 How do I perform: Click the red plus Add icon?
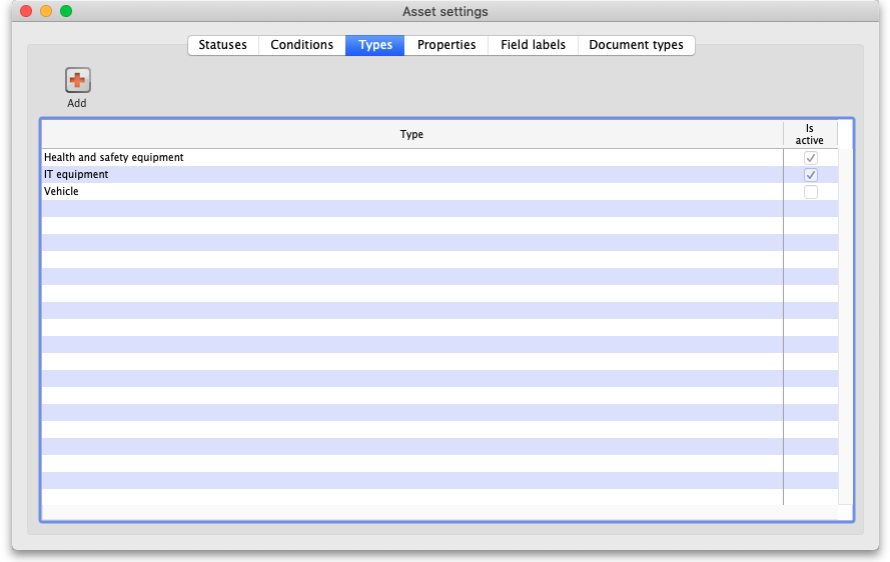(77, 81)
